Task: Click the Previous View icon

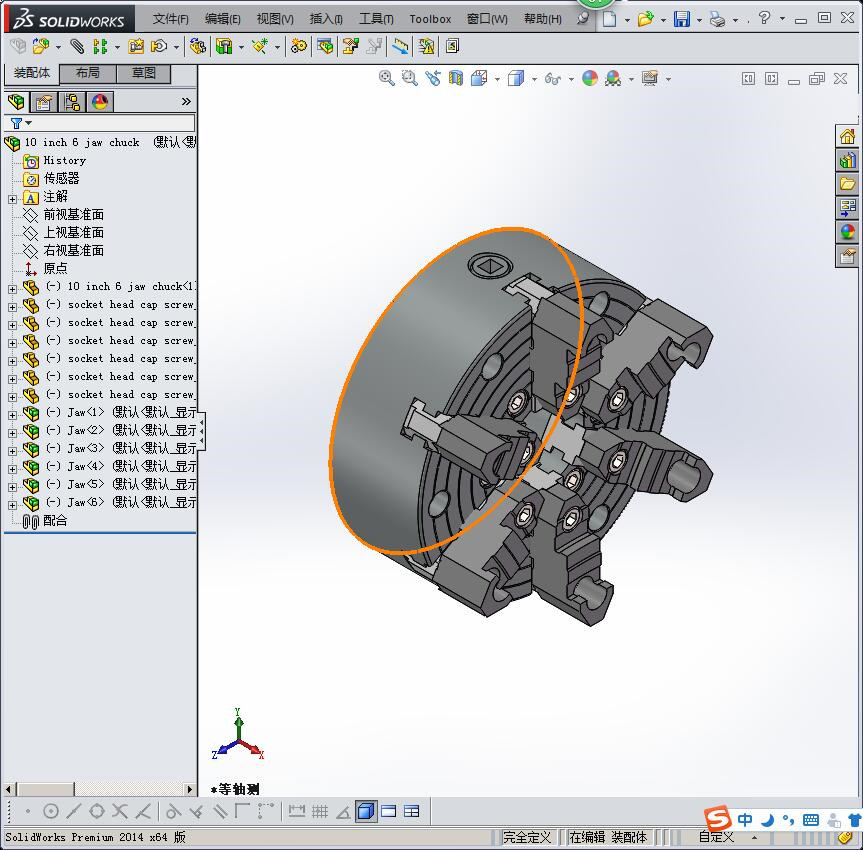Action: 433,79
